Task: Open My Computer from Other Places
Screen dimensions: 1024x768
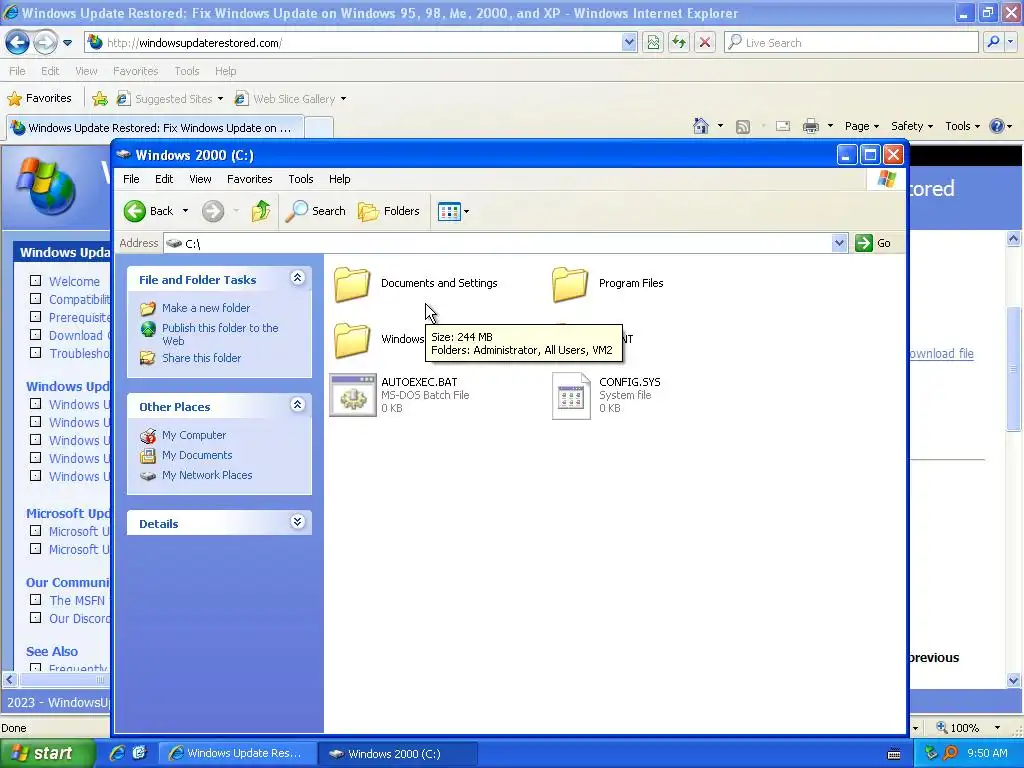Action: tap(194, 435)
